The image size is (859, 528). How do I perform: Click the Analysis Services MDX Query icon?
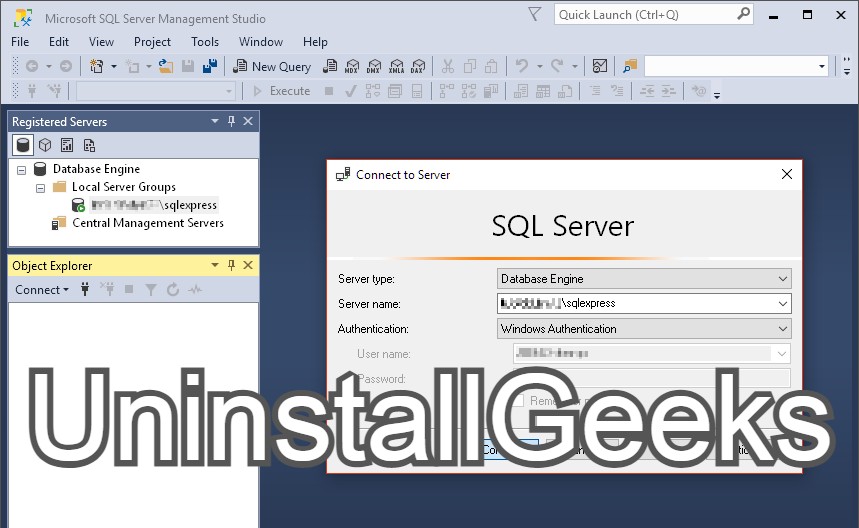(x=352, y=67)
